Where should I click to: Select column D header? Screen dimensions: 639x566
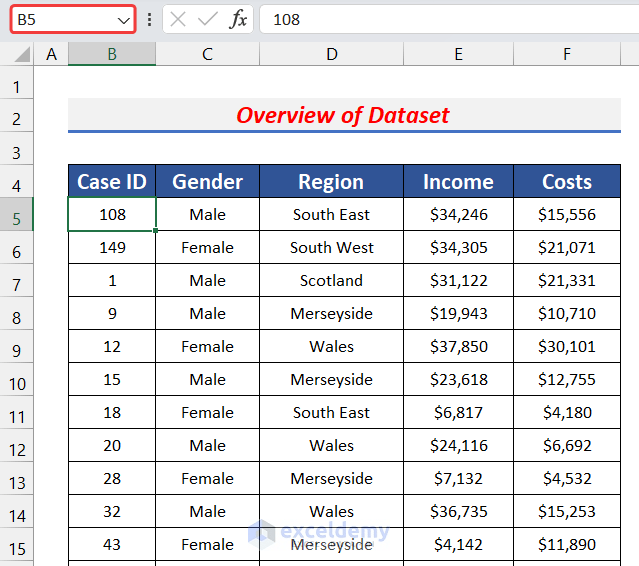[x=331, y=54]
